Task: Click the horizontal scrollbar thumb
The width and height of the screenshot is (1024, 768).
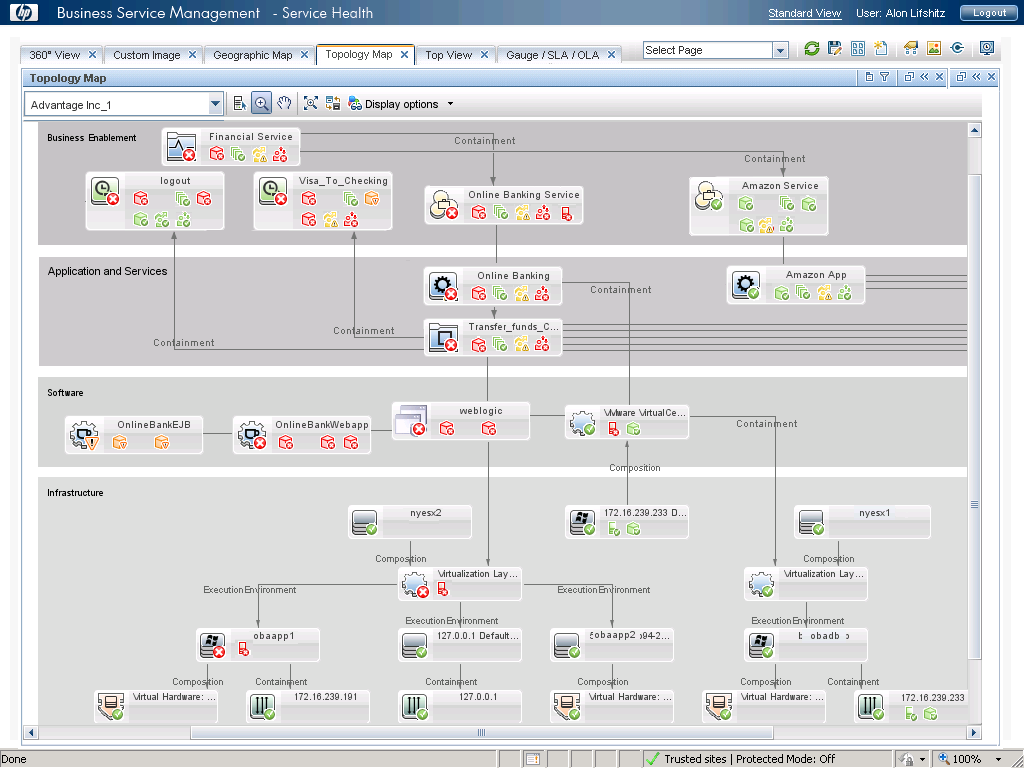Action: pyautogui.click(x=481, y=732)
